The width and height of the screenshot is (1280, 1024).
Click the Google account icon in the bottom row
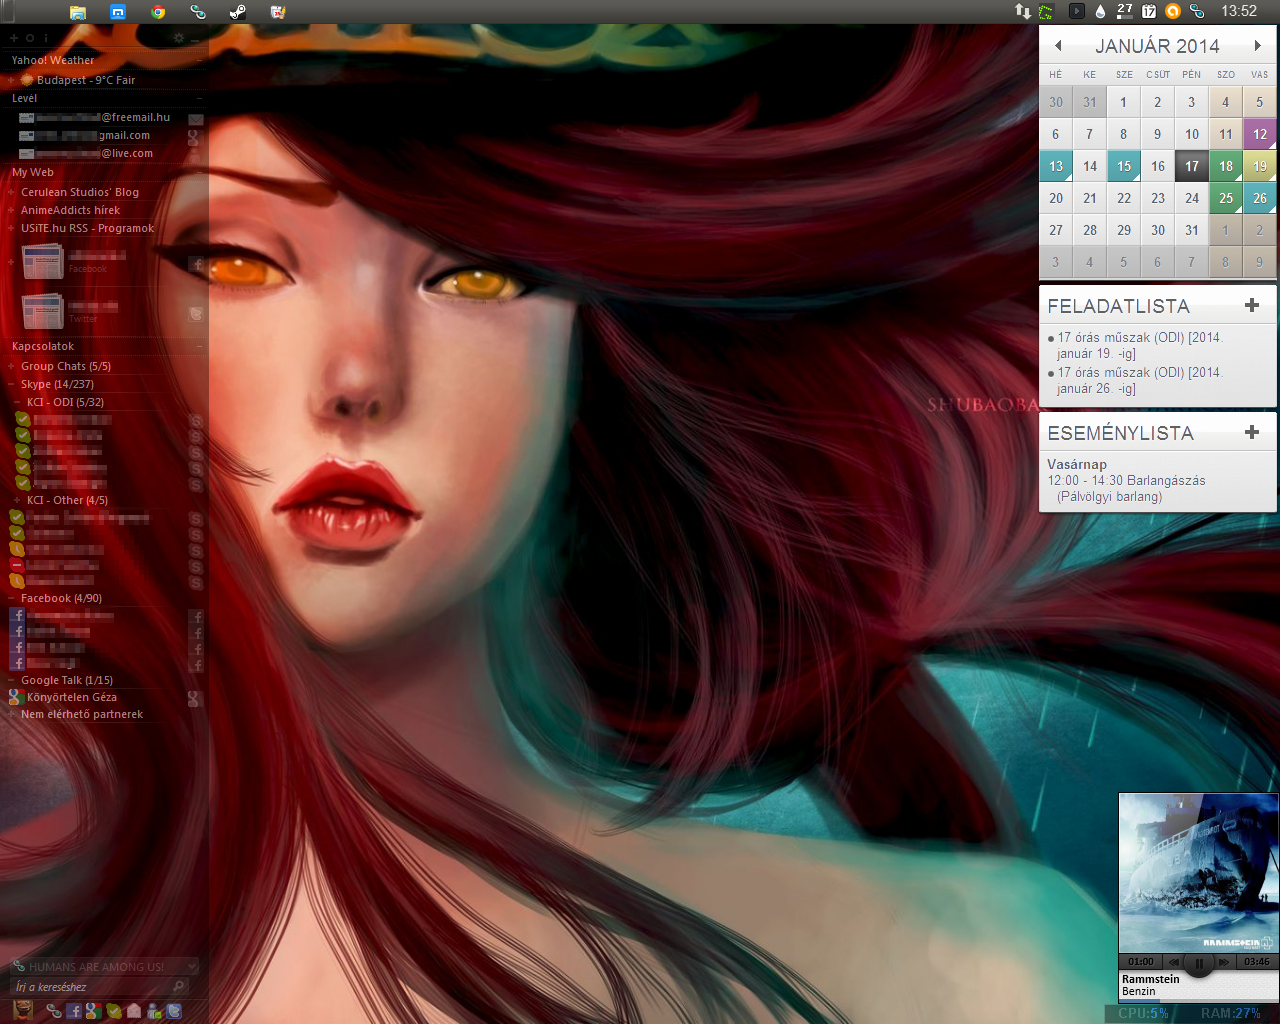tap(93, 1011)
